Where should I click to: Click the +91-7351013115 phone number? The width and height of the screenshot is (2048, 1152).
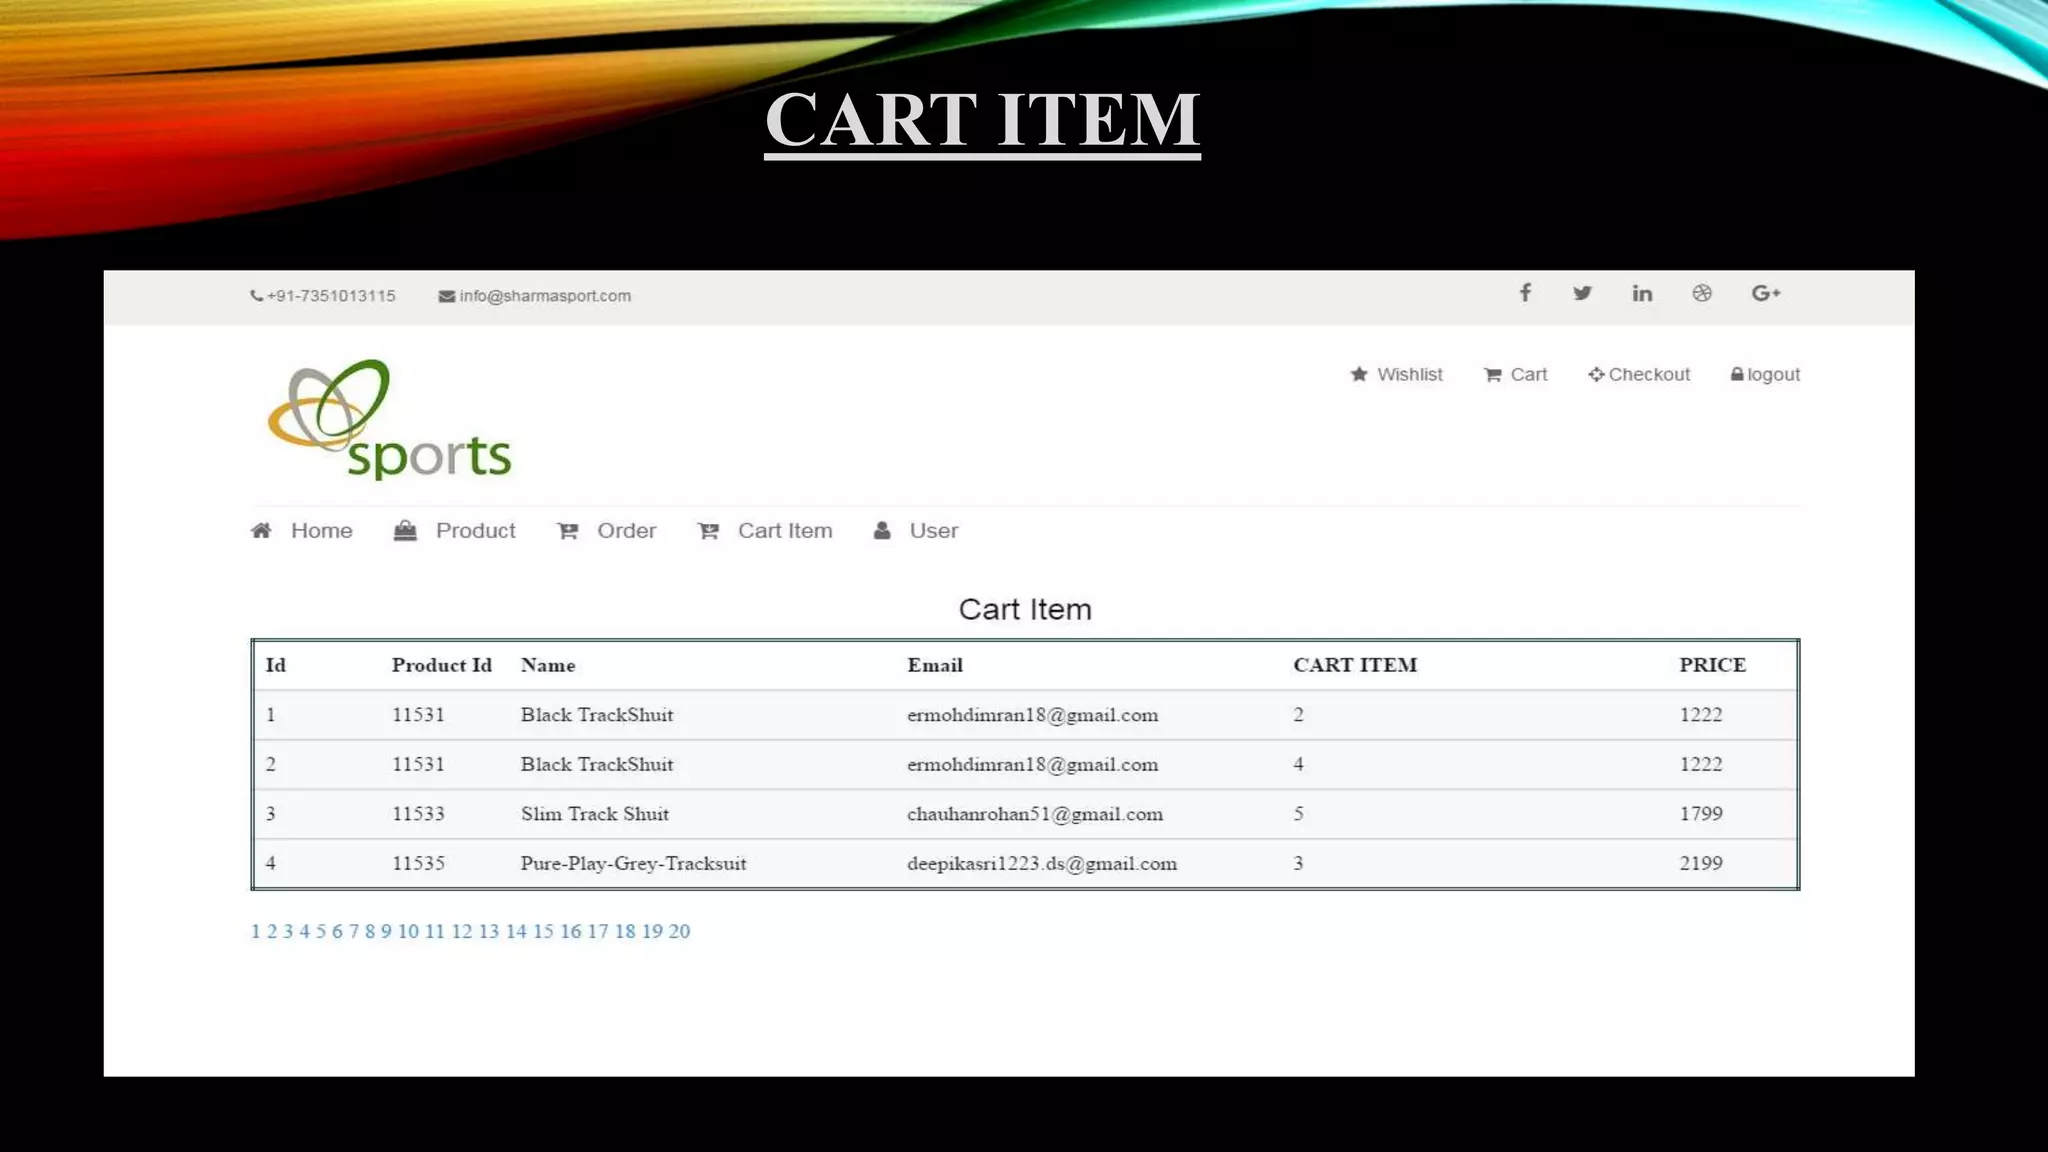331,296
